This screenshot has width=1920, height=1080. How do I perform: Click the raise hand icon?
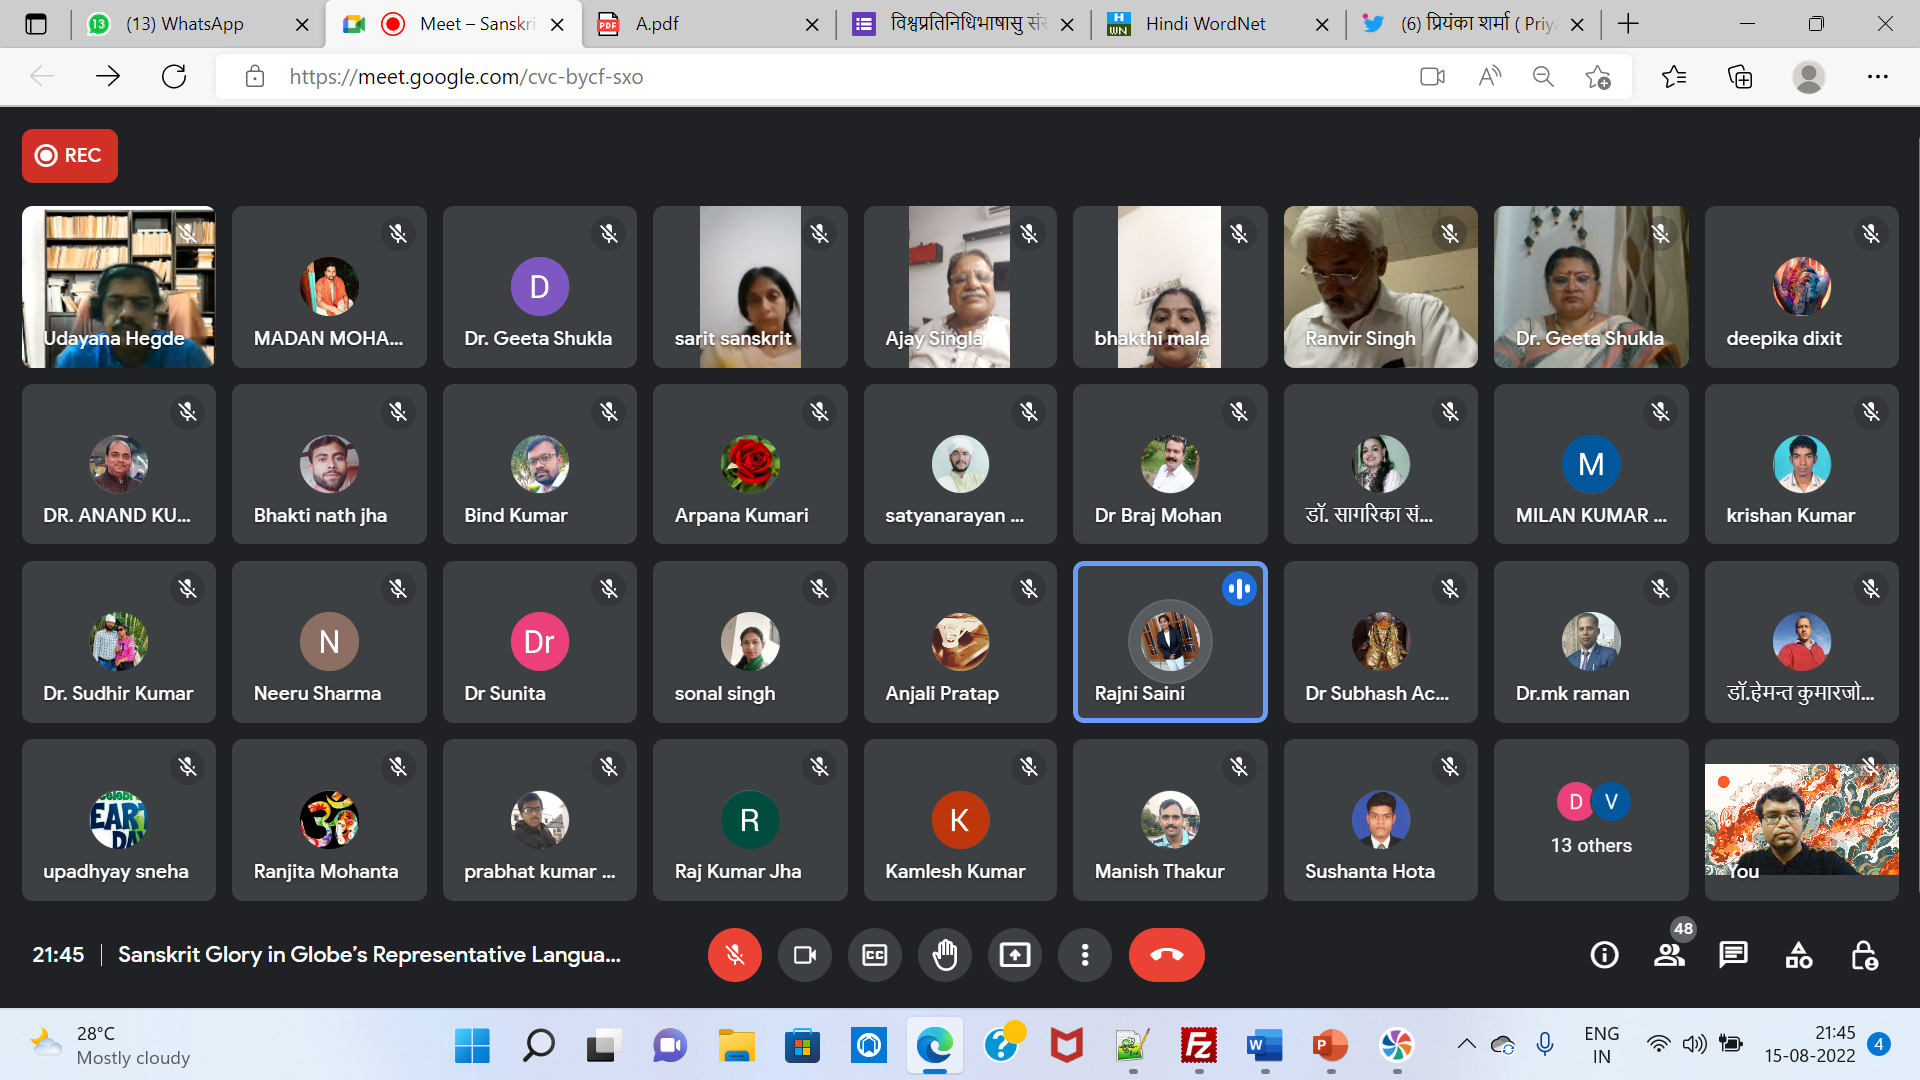coord(944,955)
